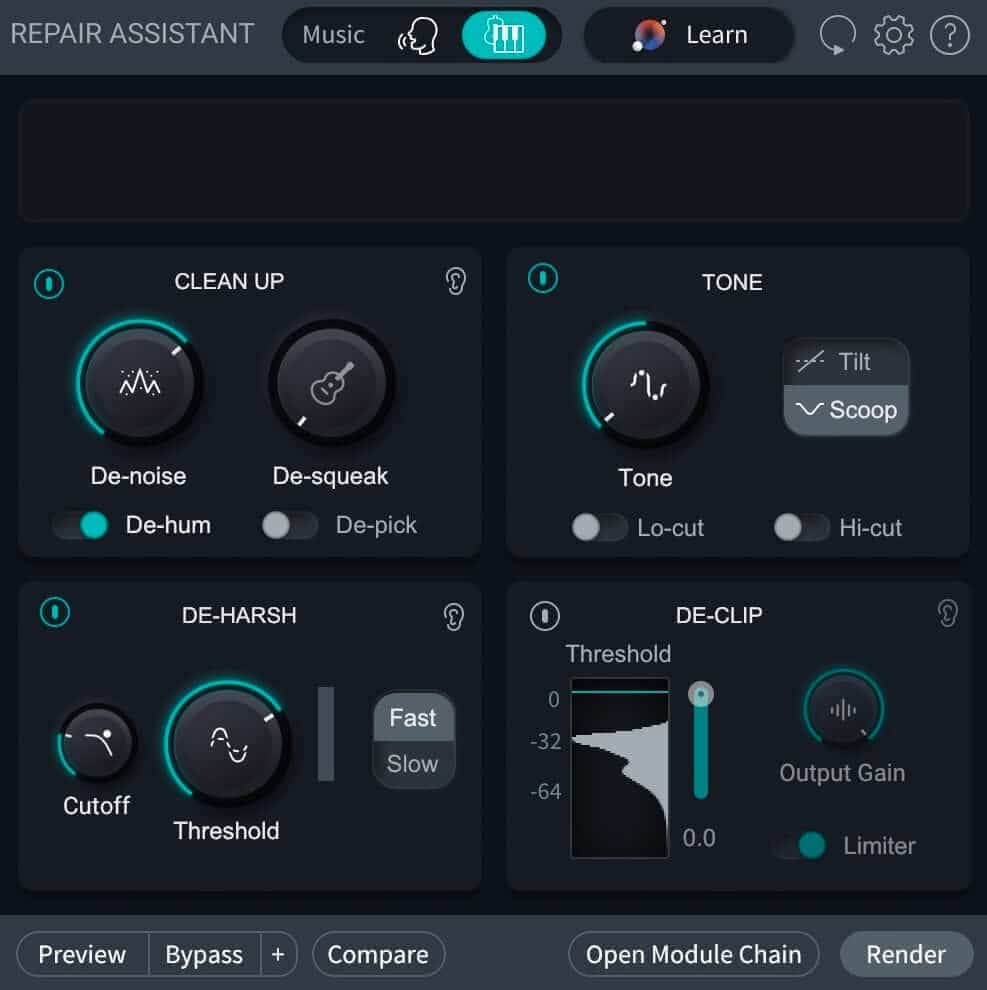Click the -64 histogram scale label
This screenshot has height=990, width=987.
546,791
